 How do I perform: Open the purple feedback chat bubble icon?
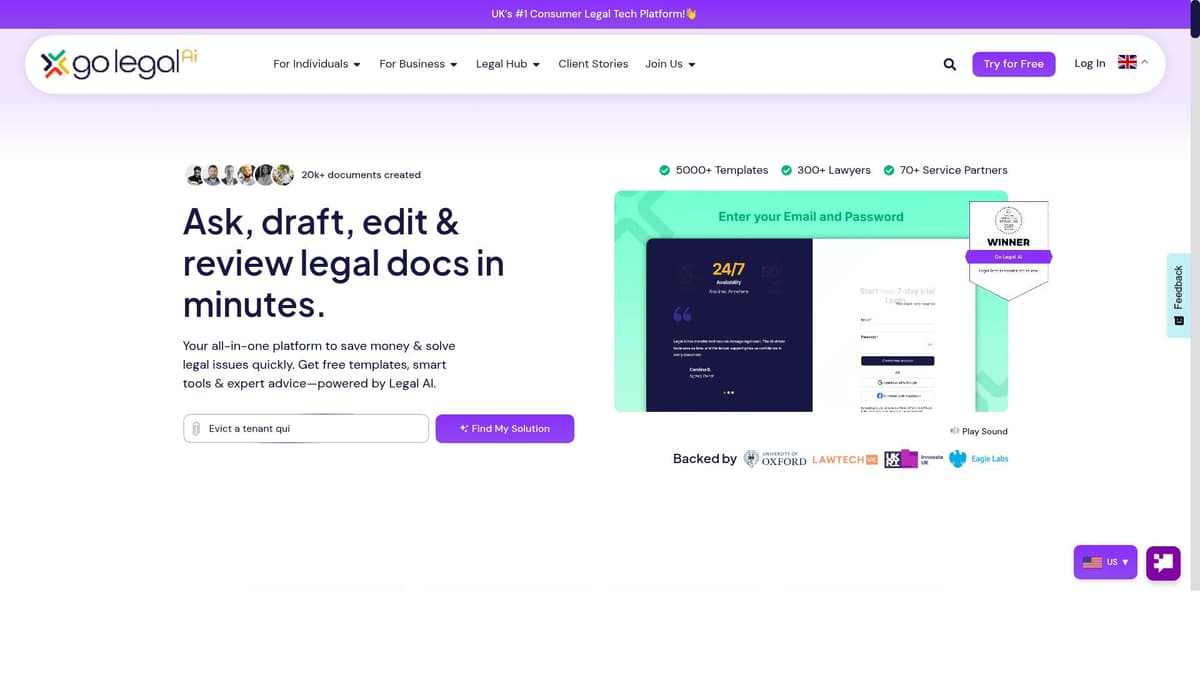pos(1162,562)
